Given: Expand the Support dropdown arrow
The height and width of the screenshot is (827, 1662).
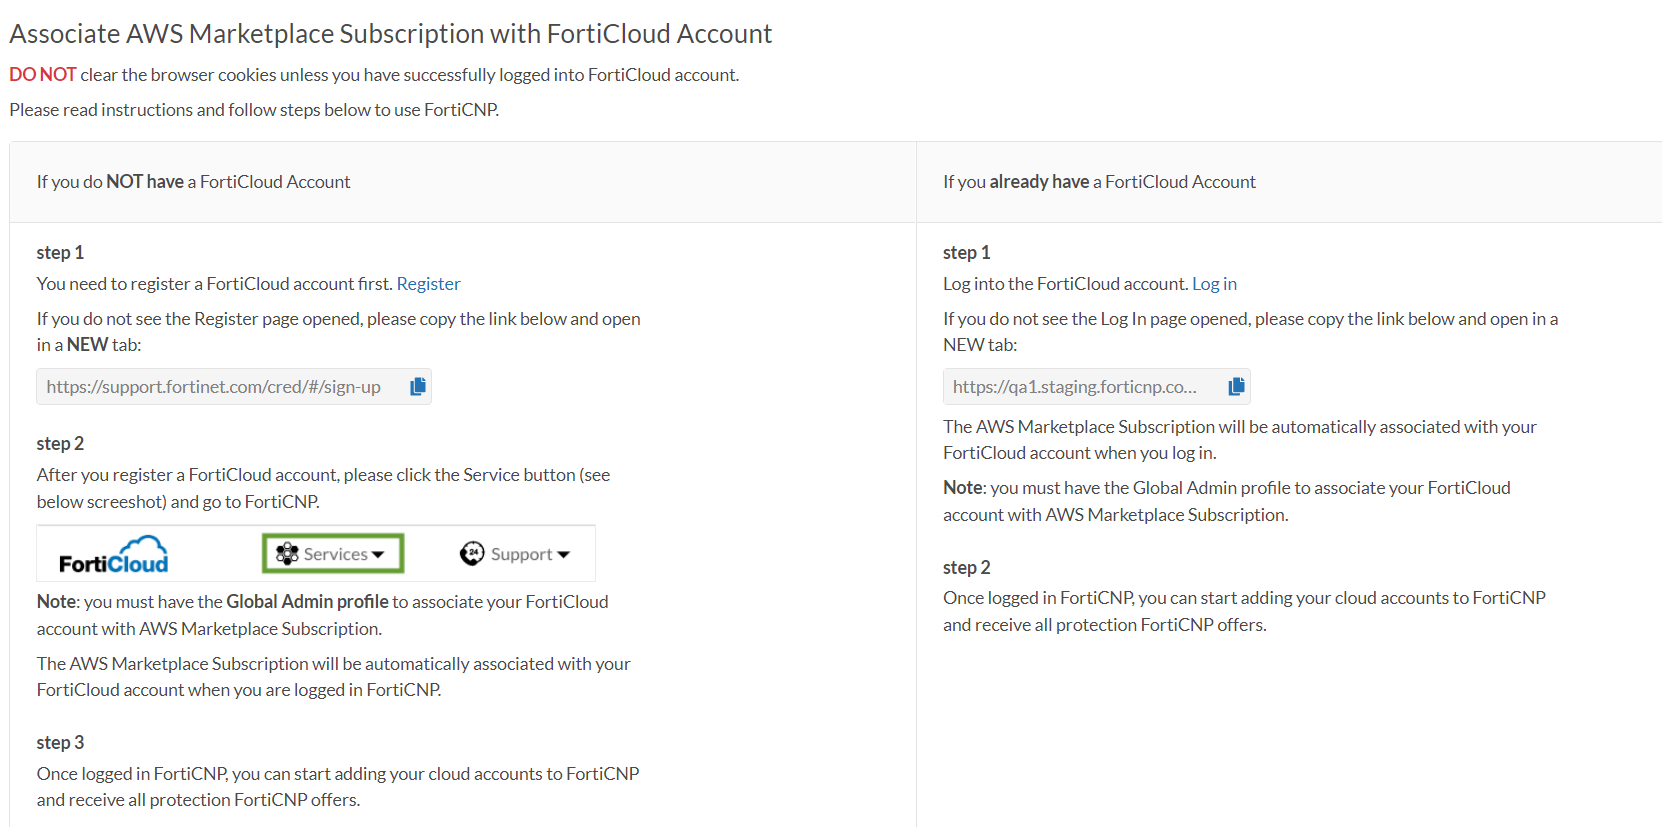Looking at the screenshot, I should (564, 555).
